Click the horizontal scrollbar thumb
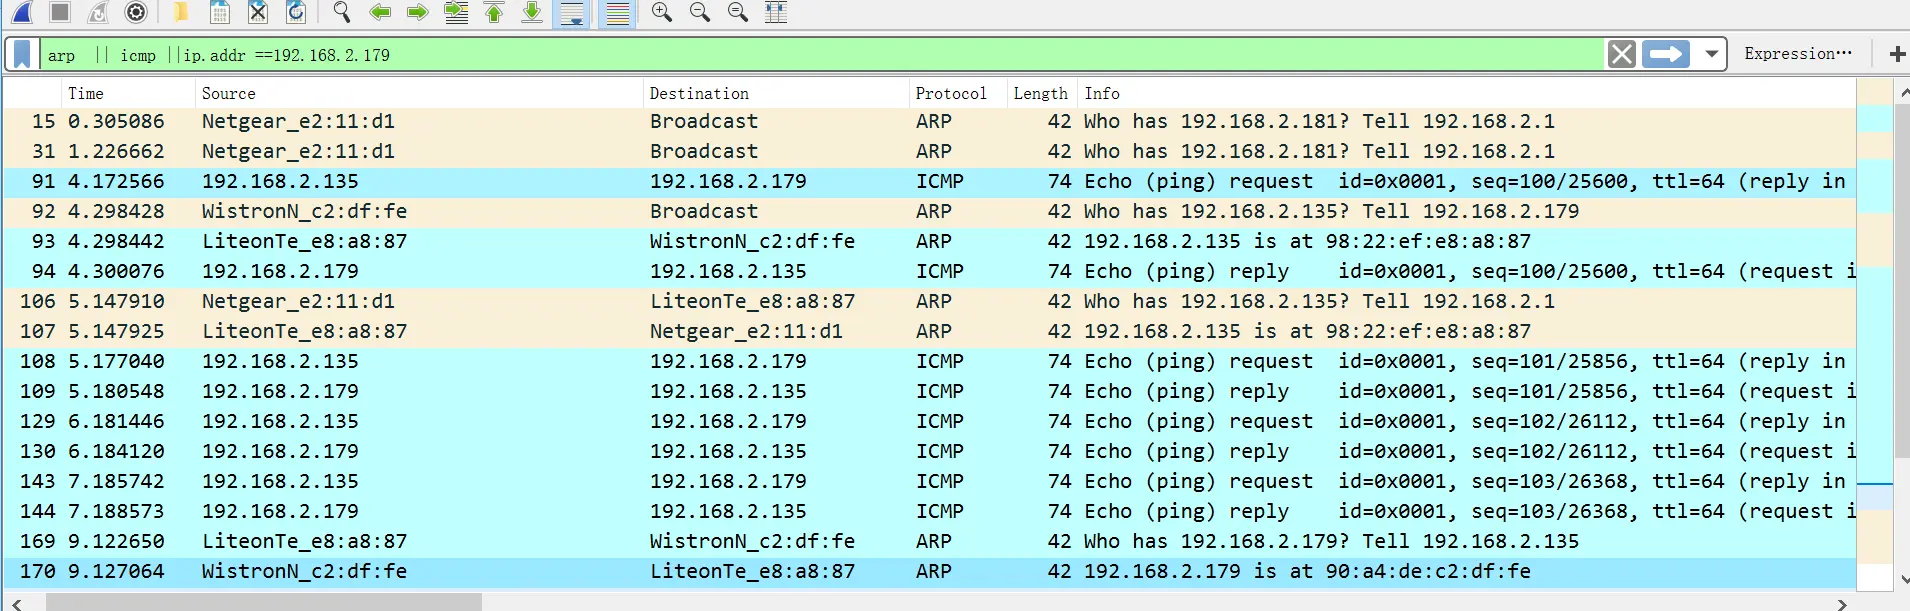The height and width of the screenshot is (611, 1910). [264, 603]
